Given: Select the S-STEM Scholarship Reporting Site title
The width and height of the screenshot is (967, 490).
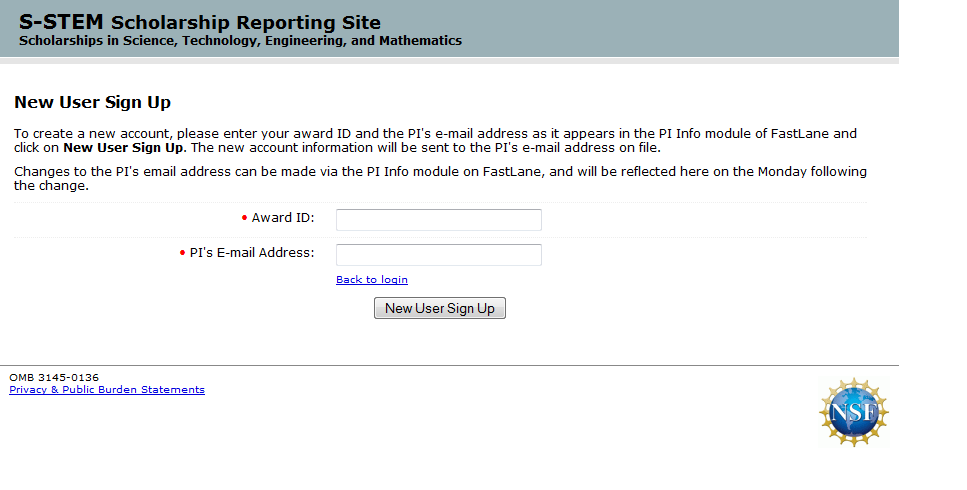Looking at the screenshot, I should click(x=200, y=22).
